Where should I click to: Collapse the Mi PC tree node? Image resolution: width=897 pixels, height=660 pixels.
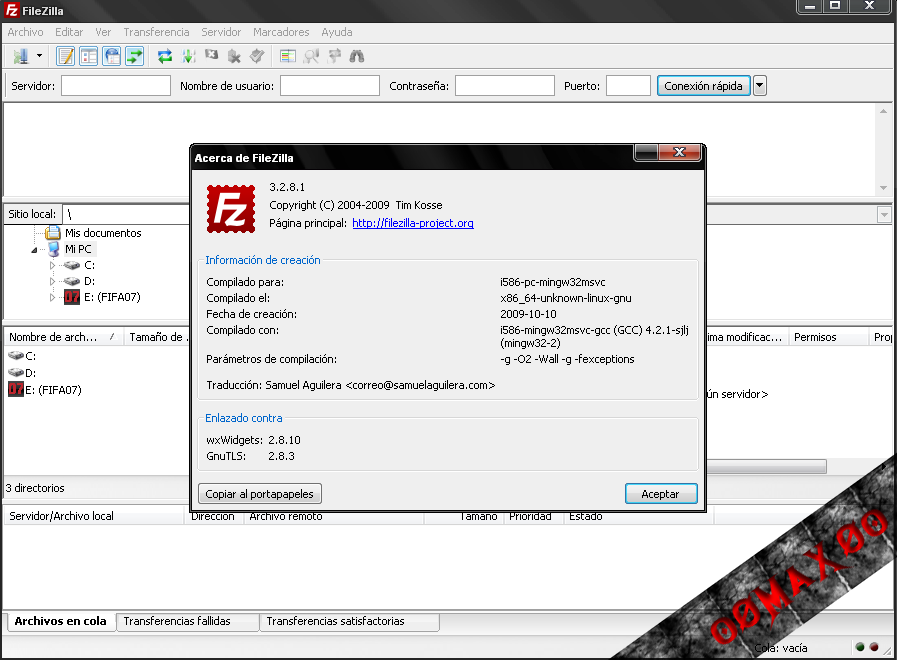pos(34,250)
